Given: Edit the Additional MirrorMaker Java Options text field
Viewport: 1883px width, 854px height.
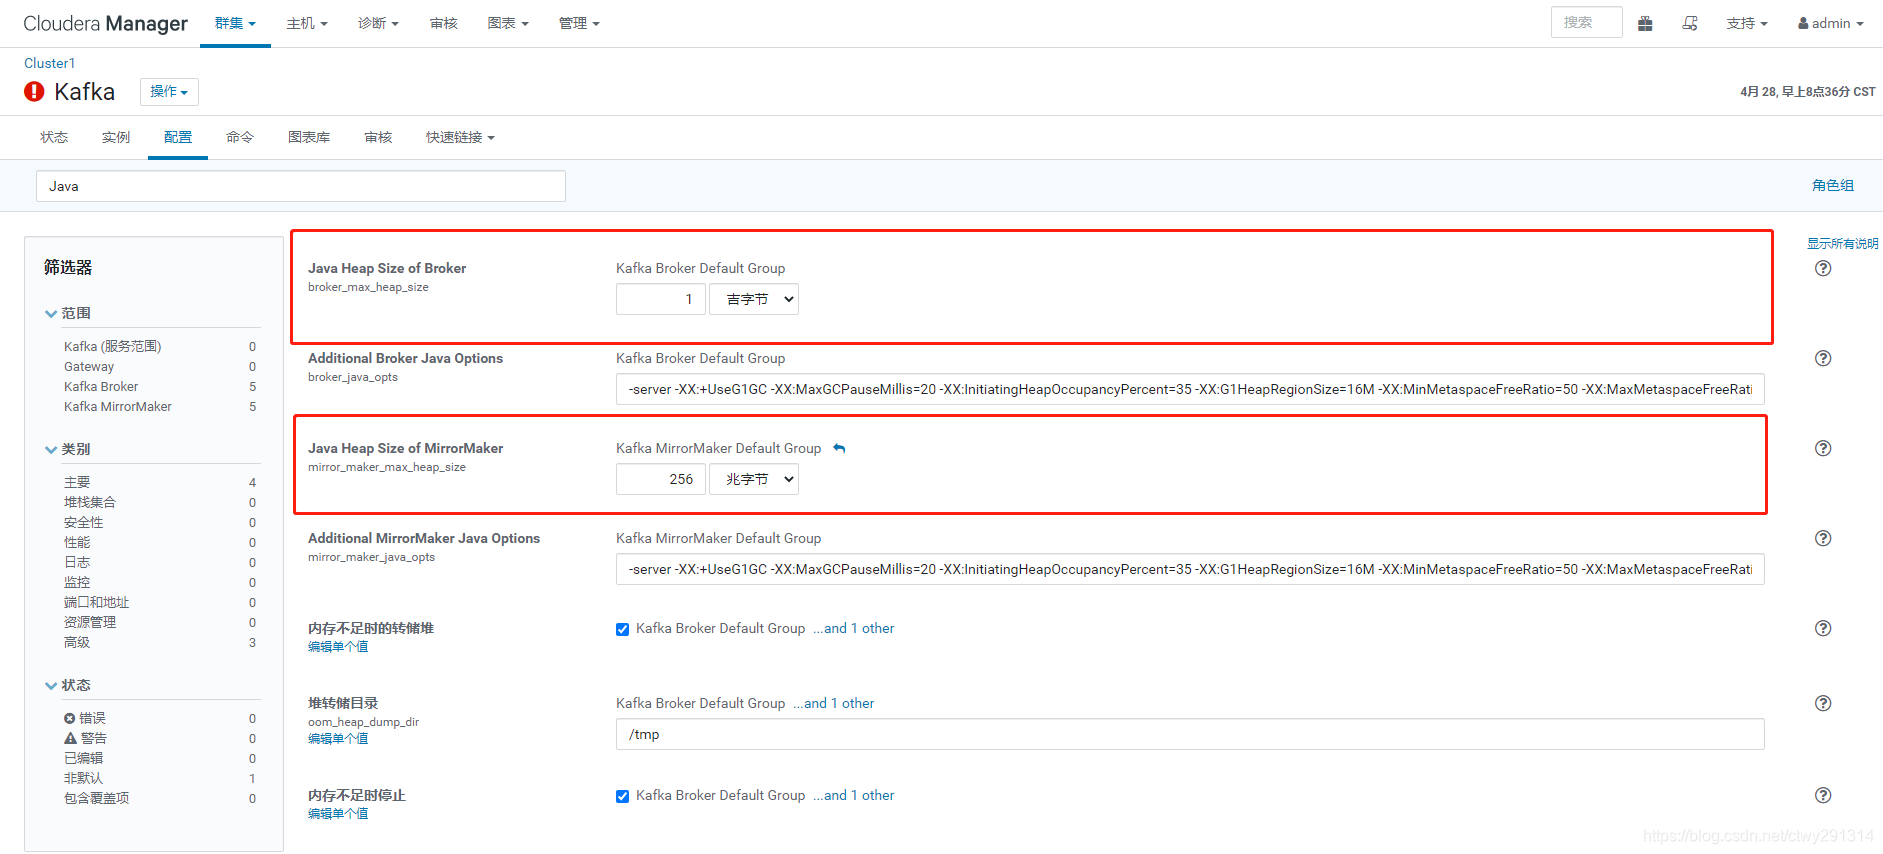Looking at the screenshot, I should [1190, 569].
